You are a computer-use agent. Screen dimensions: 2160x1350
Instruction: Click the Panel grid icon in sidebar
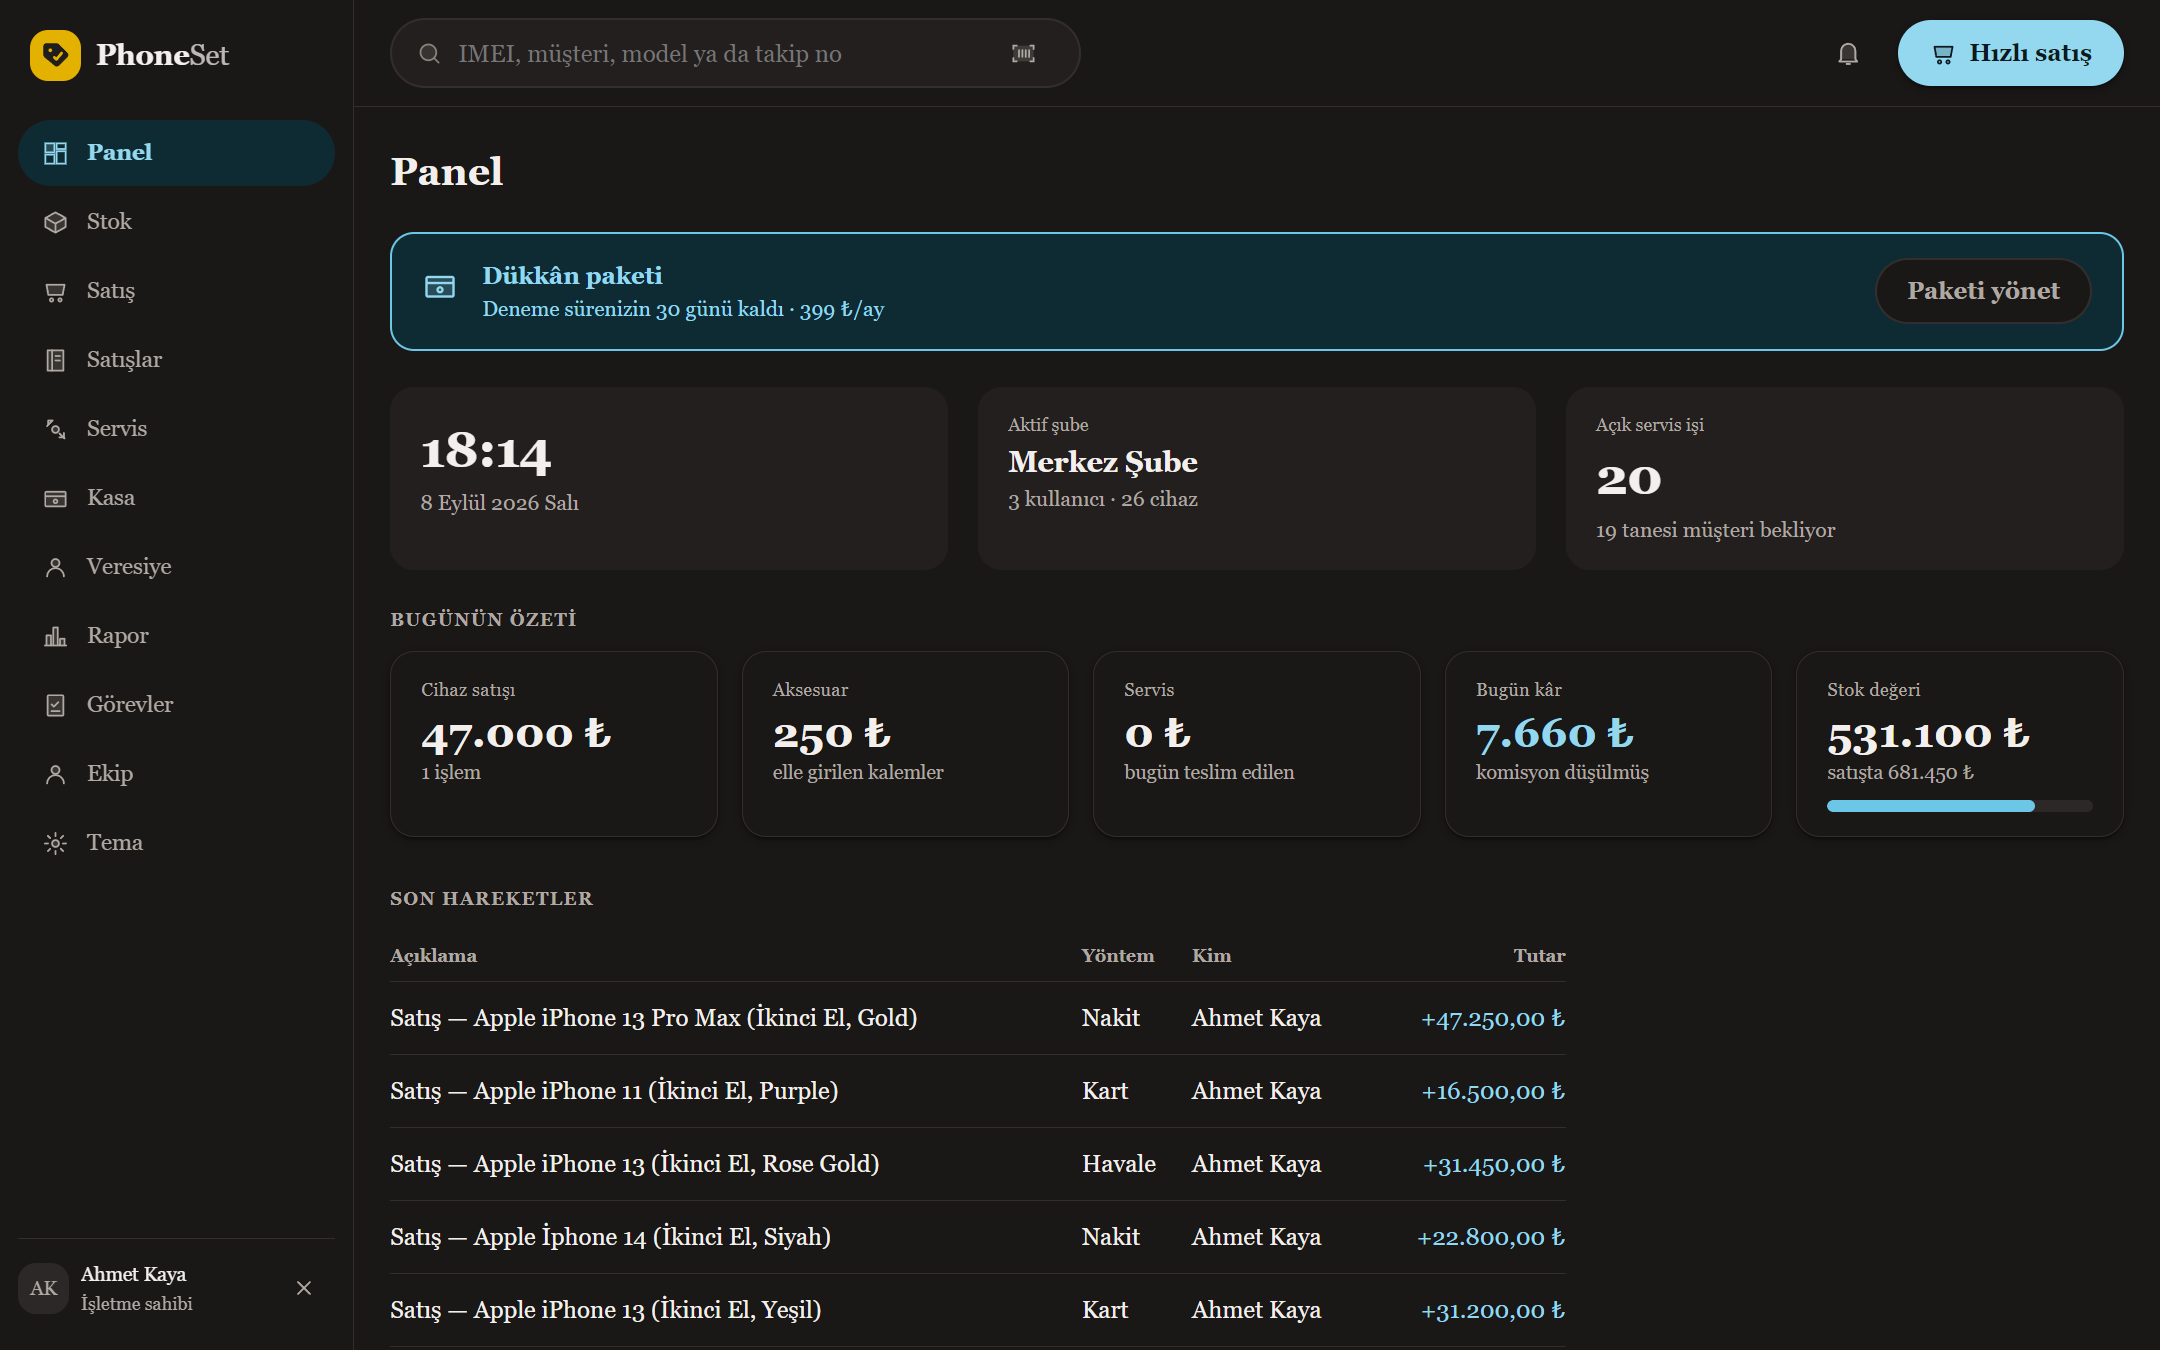[55, 153]
